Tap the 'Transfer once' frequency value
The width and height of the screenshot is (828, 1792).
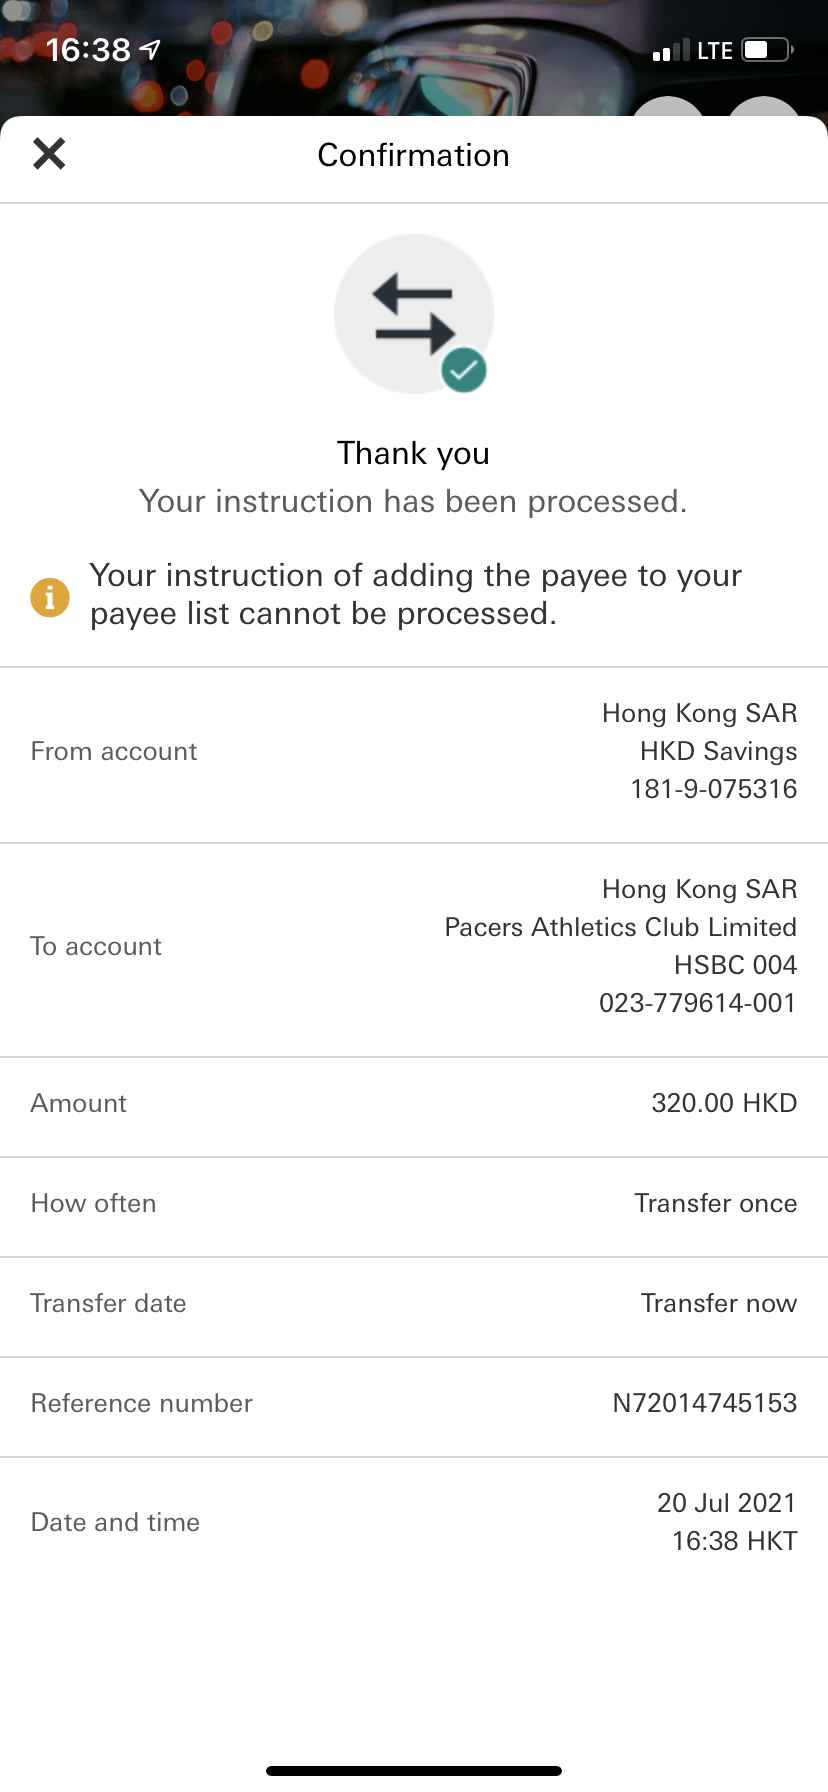[715, 1203]
